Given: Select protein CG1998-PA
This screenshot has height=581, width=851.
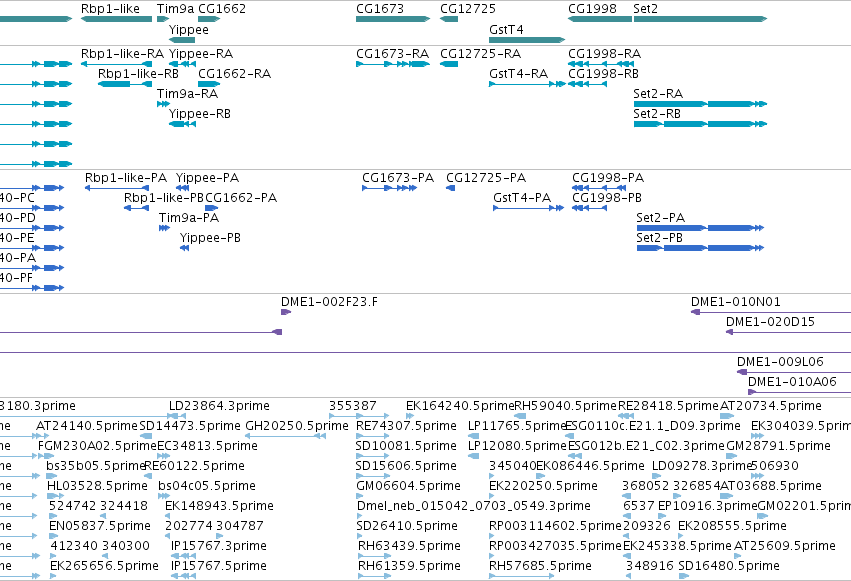Looking at the screenshot, I should tap(599, 188).
